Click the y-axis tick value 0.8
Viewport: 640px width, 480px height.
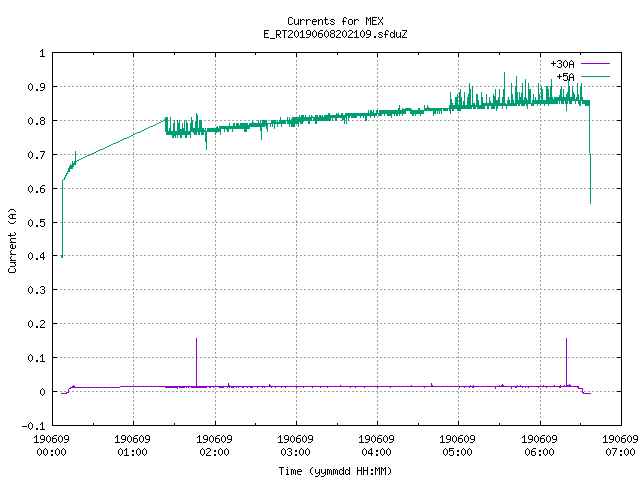[x=36, y=121]
